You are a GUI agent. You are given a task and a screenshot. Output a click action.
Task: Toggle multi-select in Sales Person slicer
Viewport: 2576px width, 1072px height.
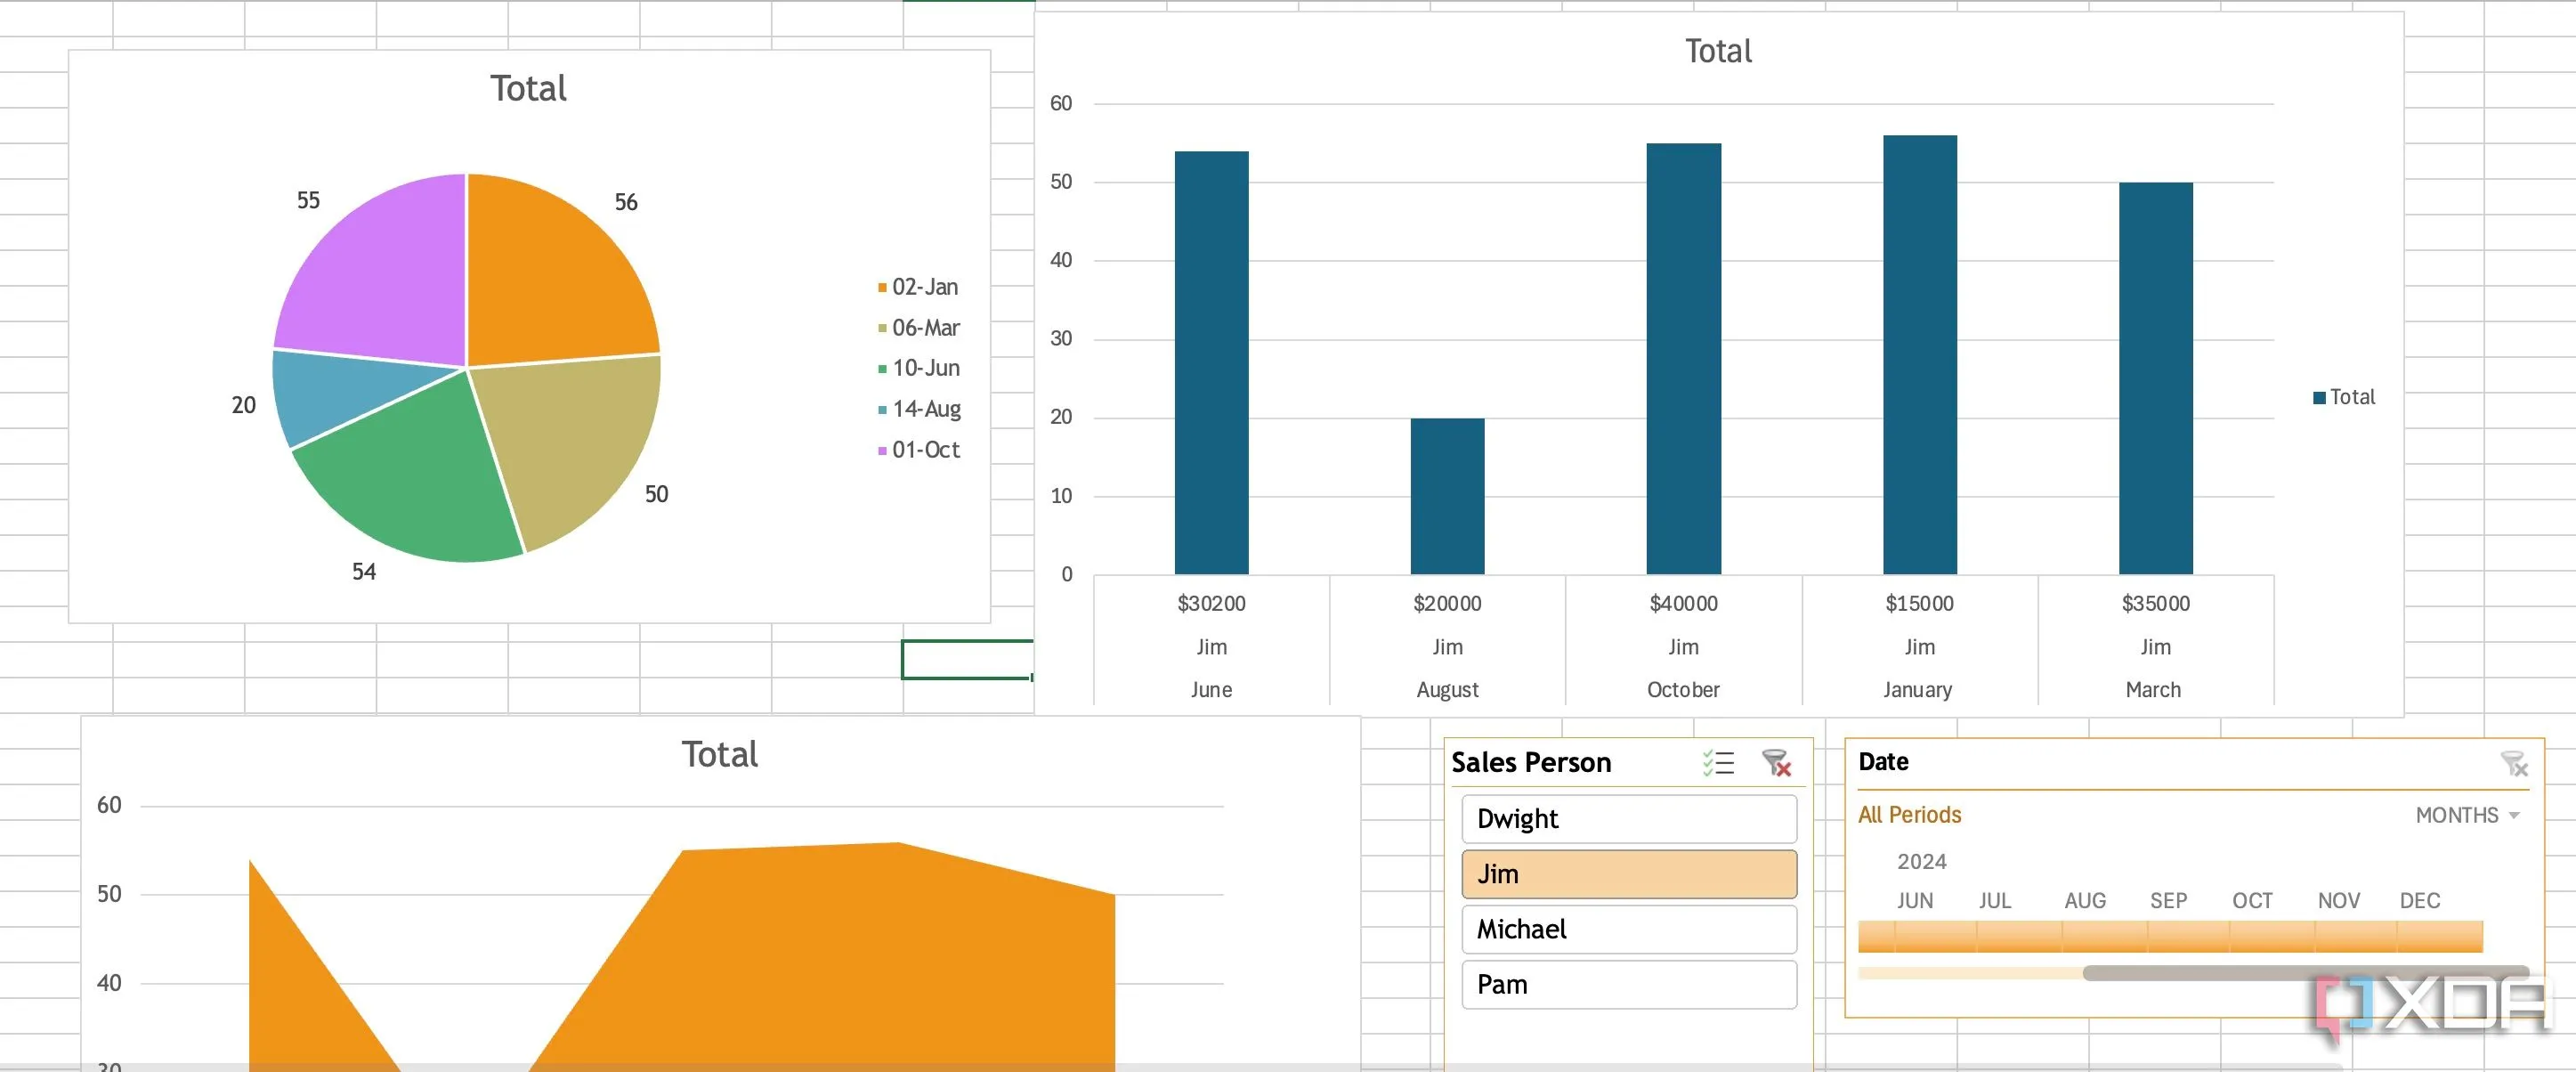(1718, 763)
